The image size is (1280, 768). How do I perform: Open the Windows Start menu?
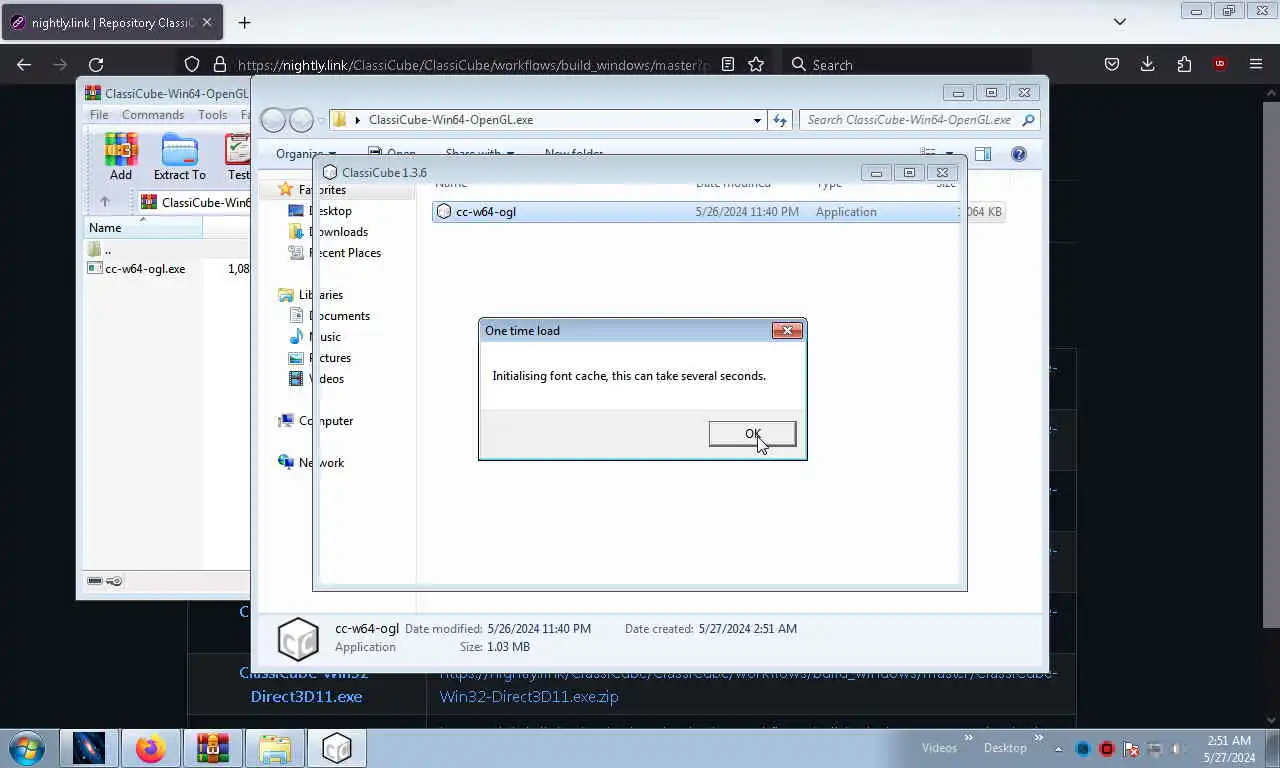[x=26, y=748]
